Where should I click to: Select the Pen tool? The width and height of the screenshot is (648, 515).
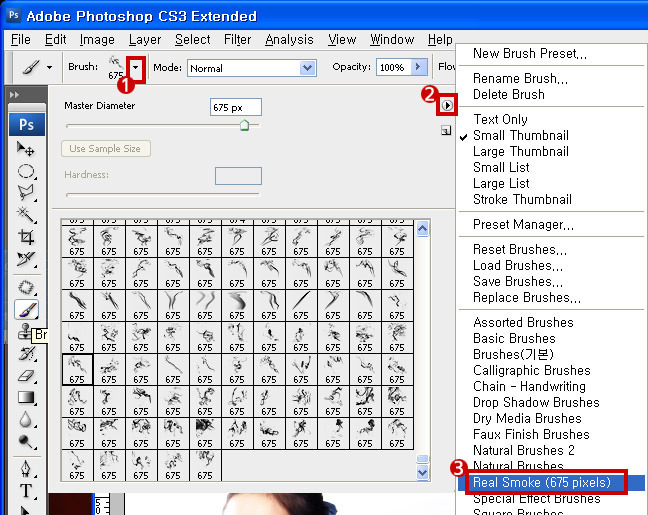point(26,469)
